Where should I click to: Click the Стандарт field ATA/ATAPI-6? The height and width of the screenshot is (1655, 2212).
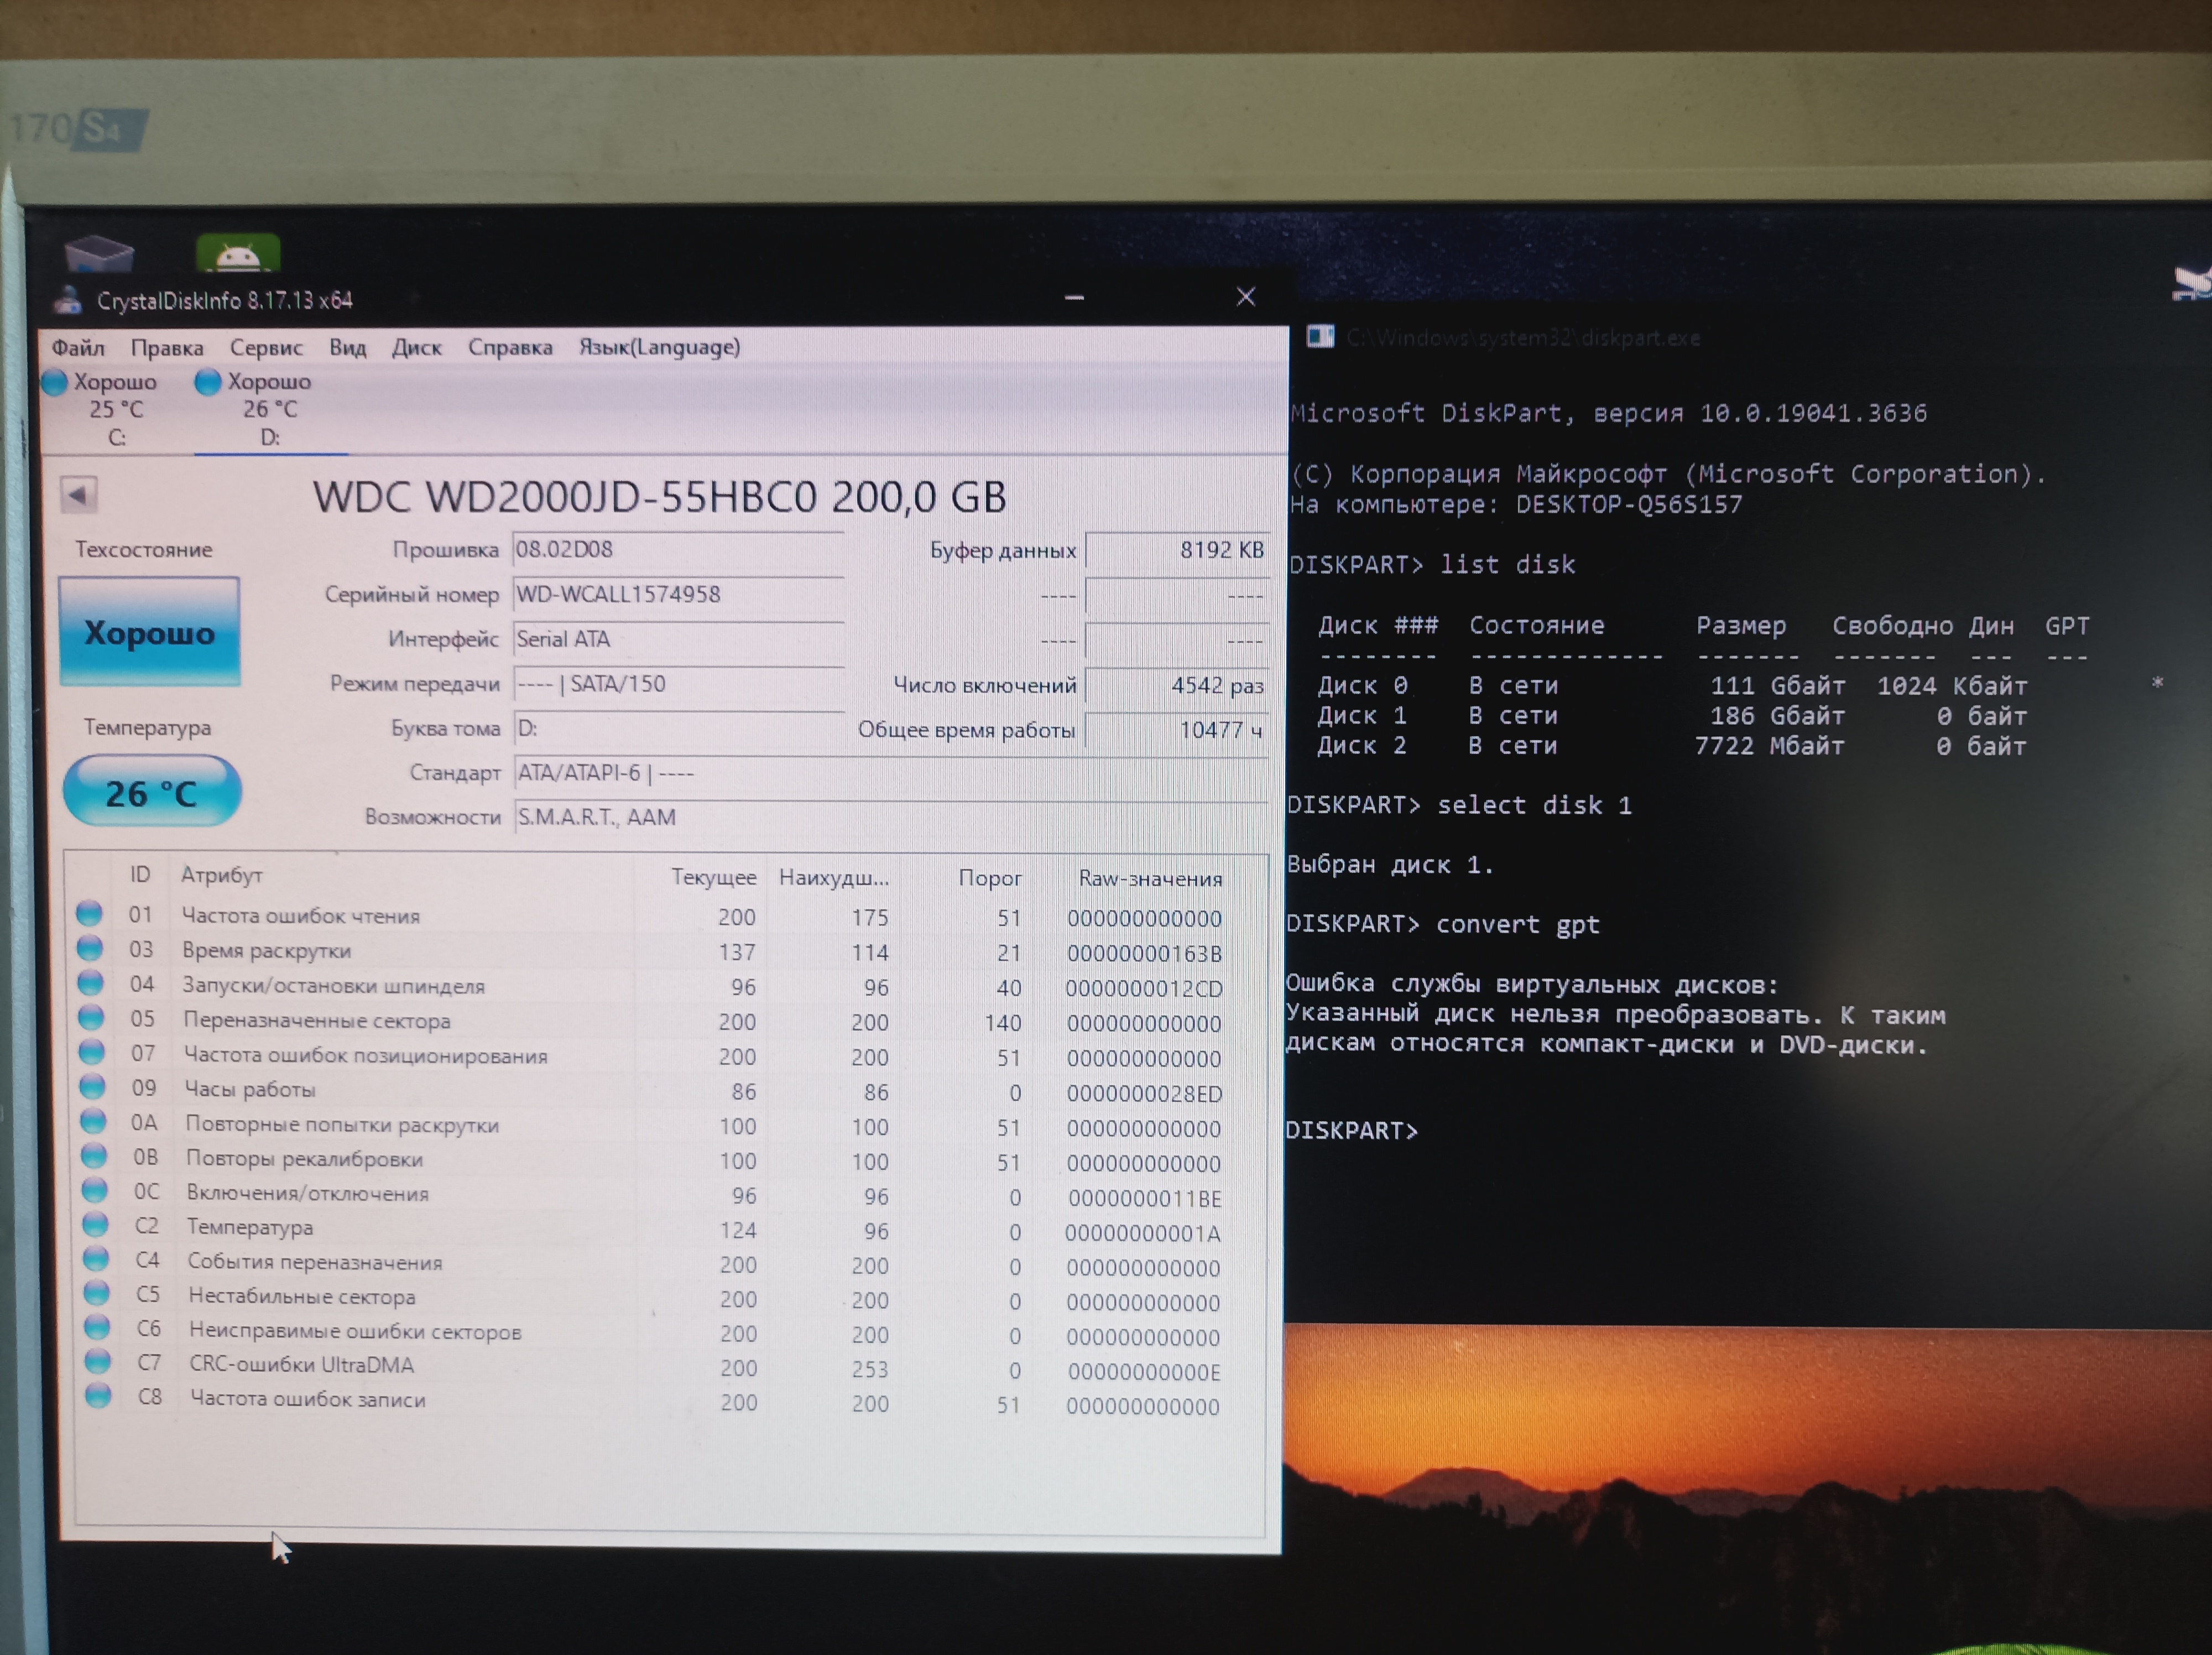[x=890, y=773]
